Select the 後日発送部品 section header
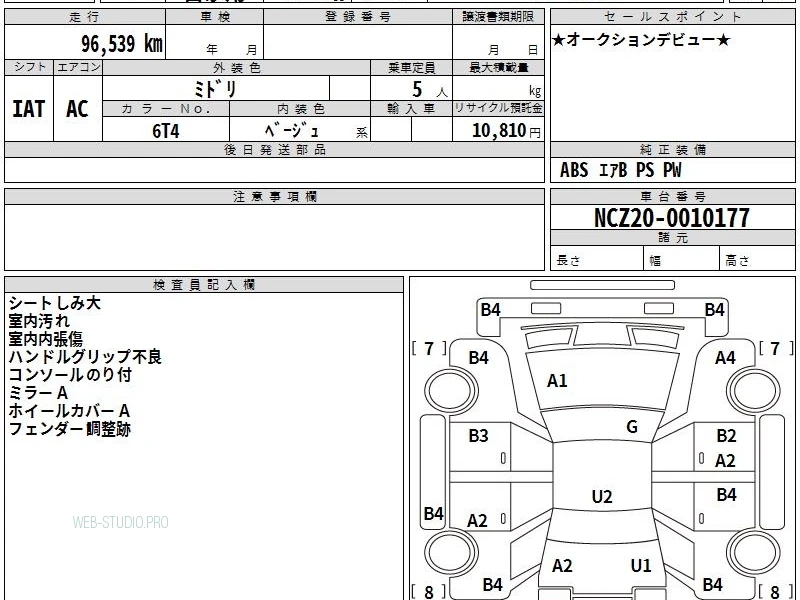Viewport: 800px width, 600px height. pos(274,149)
